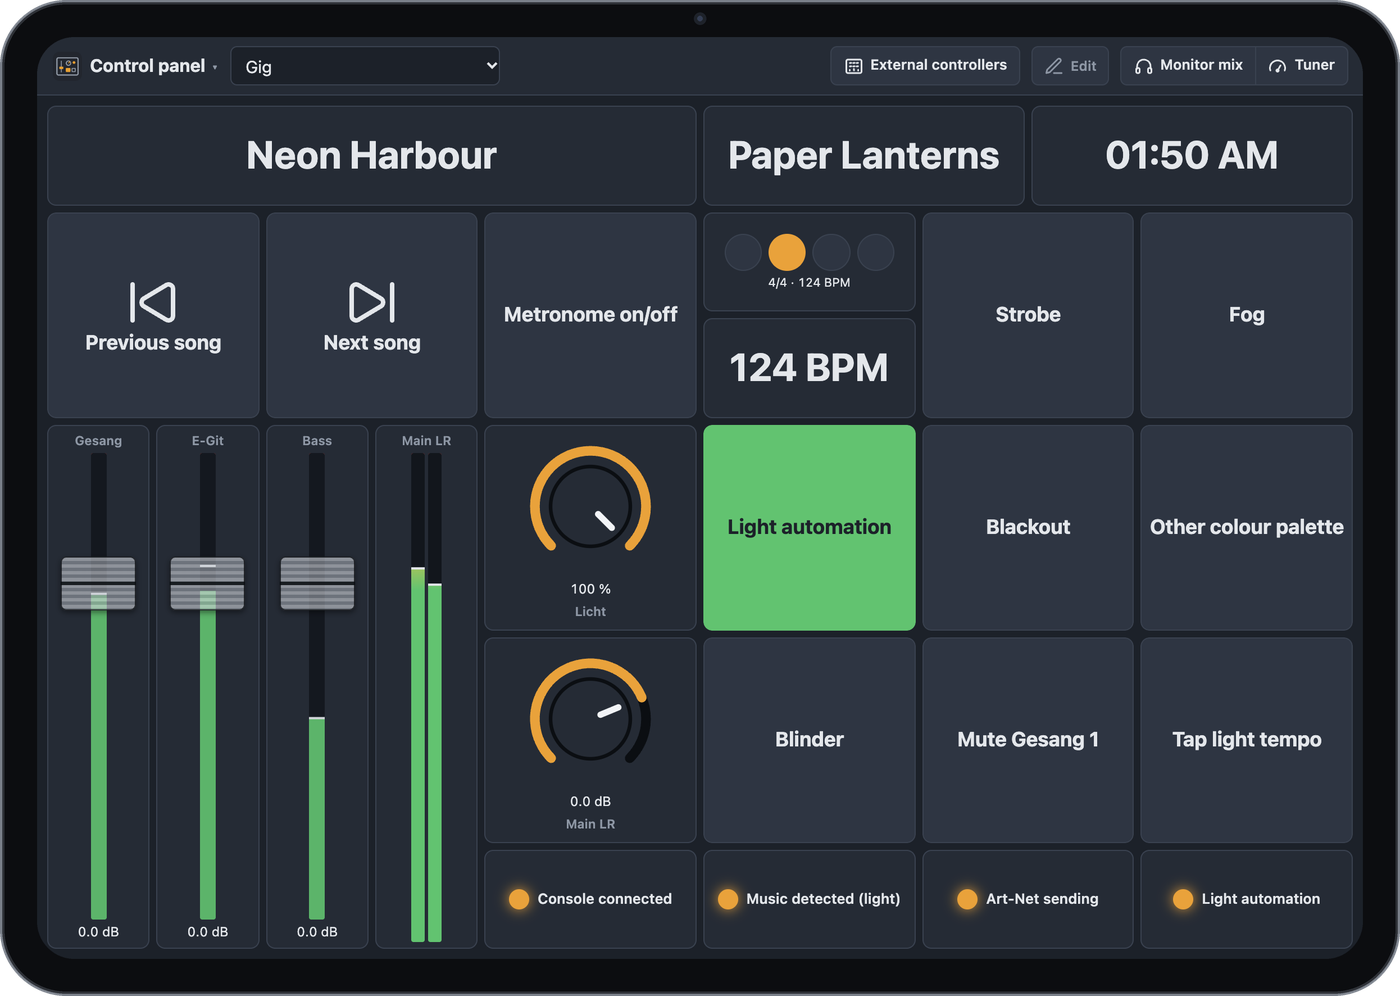Open the Monitor mix view
The width and height of the screenshot is (1400, 996).
pos(1188,66)
